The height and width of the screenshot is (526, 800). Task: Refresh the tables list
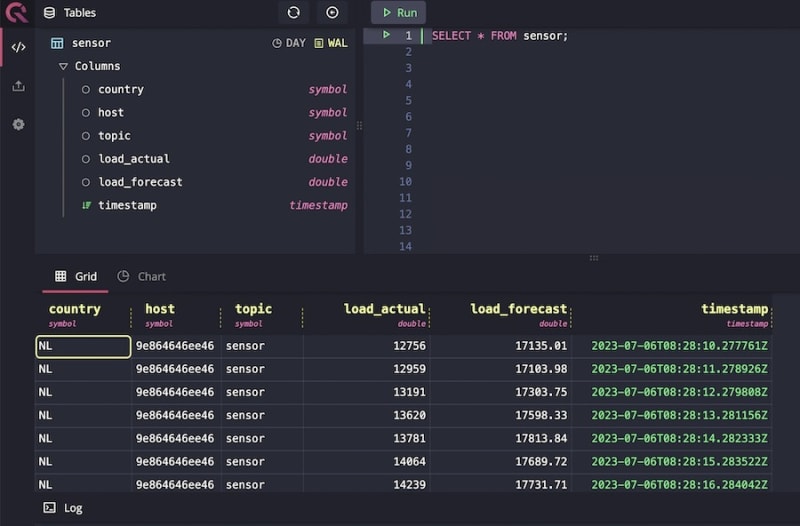pos(293,13)
